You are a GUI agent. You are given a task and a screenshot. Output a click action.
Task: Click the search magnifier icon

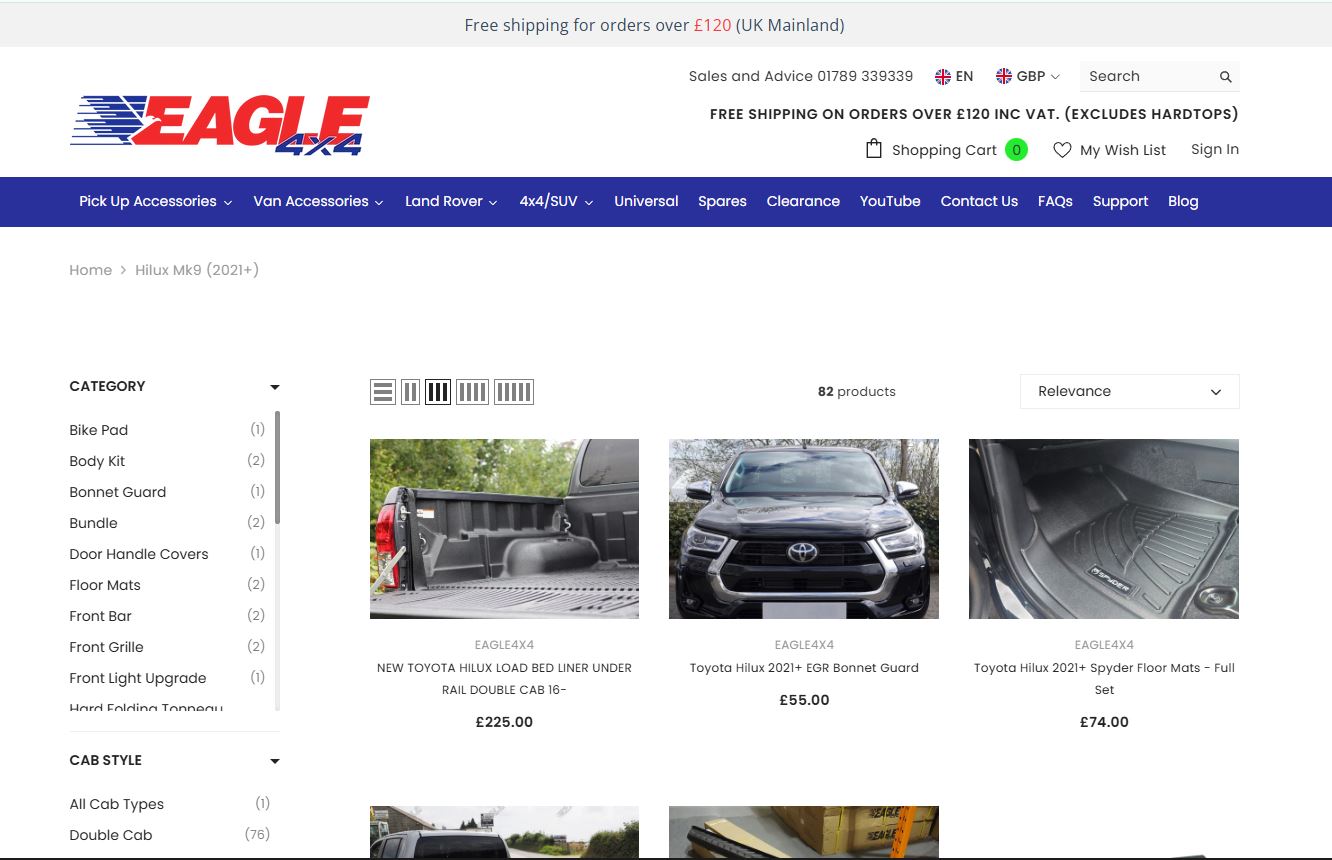click(1225, 77)
